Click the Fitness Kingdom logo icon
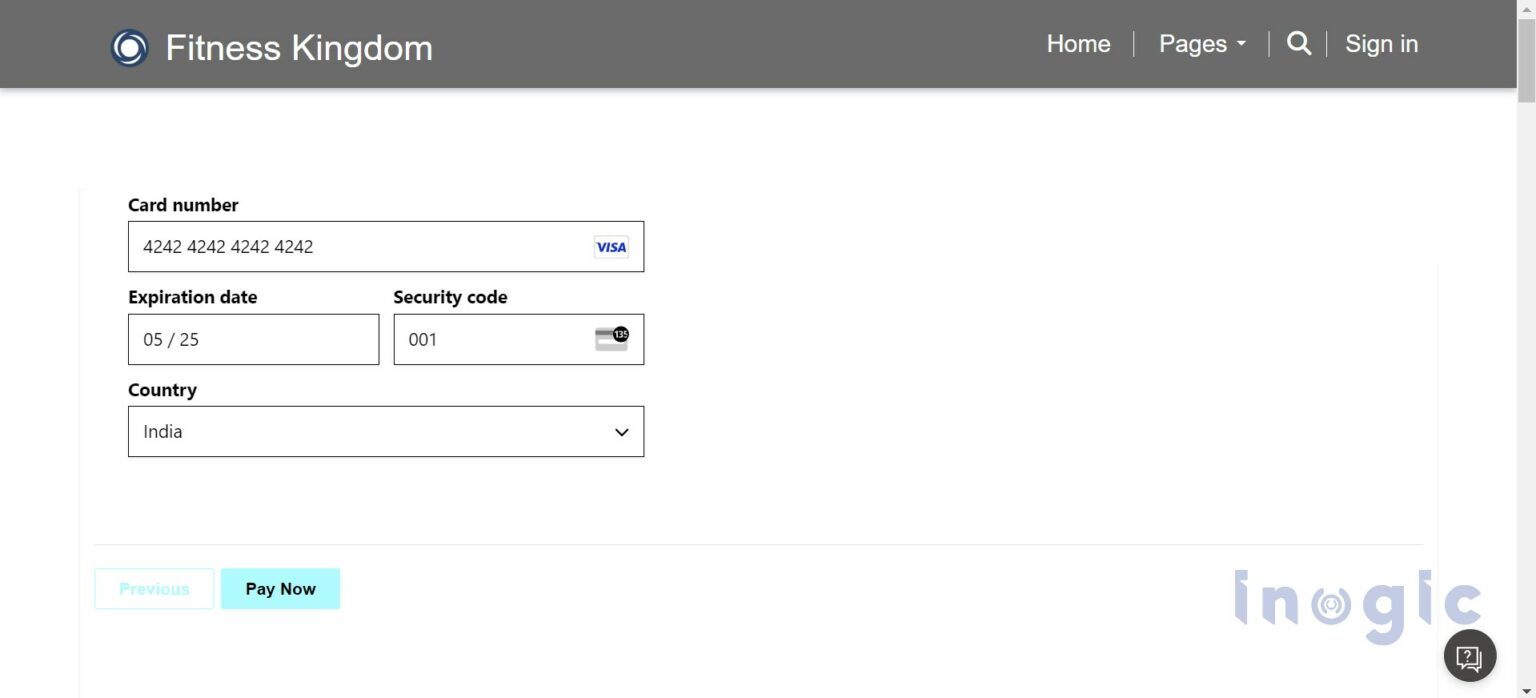Screen dimensions: 1536x698 (x=129, y=45)
